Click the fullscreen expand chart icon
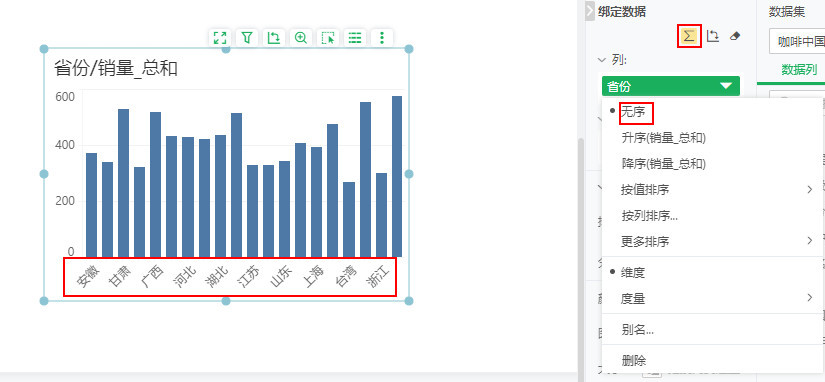The width and height of the screenshot is (825, 382). point(220,37)
